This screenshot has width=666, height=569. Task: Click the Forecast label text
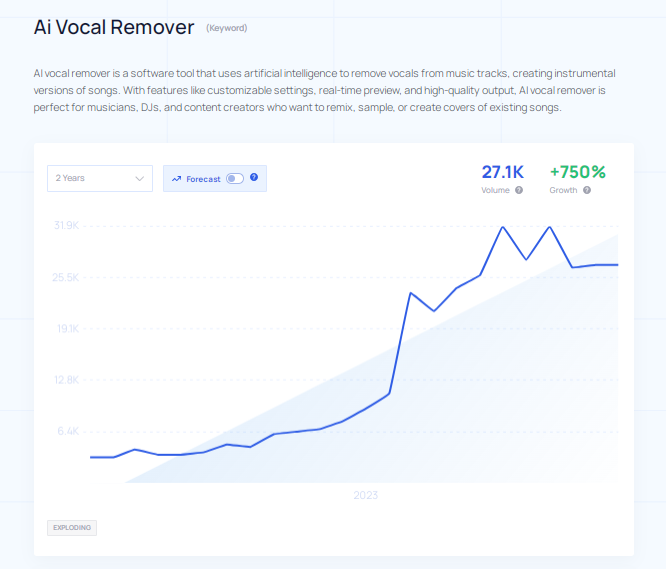coord(203,179)
